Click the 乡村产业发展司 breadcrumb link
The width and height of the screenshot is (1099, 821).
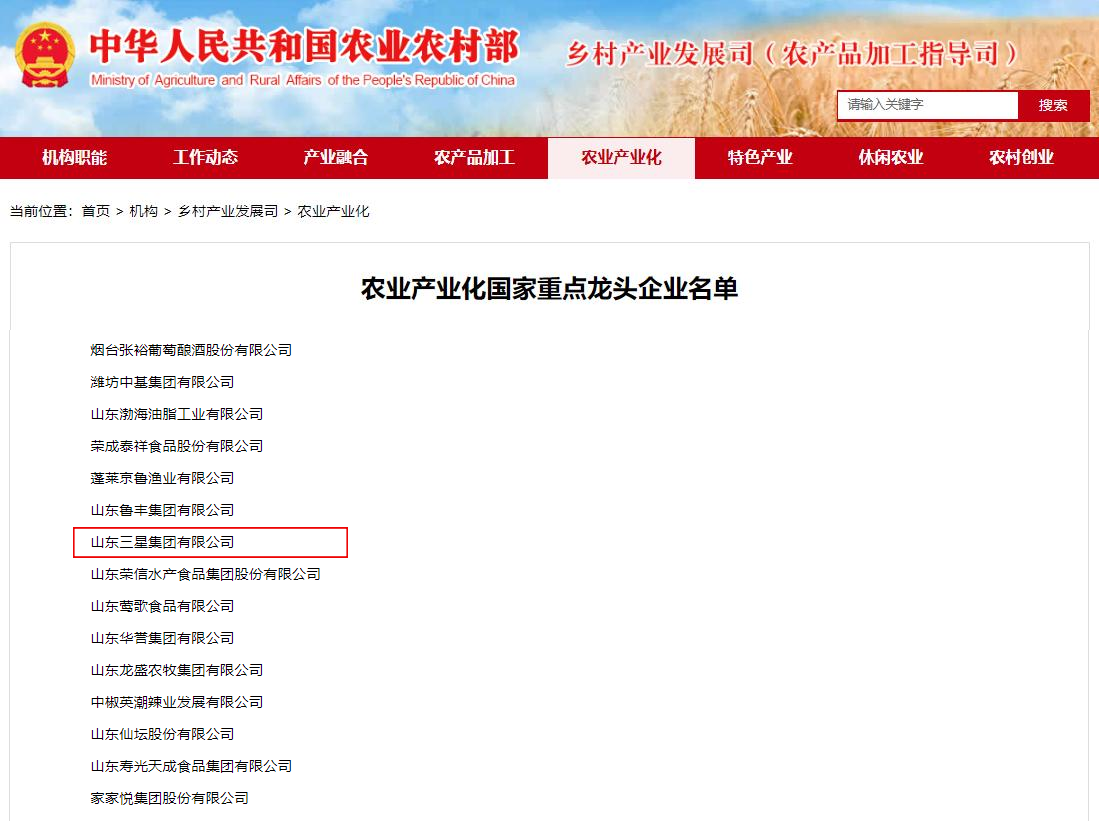pos(228,211)
